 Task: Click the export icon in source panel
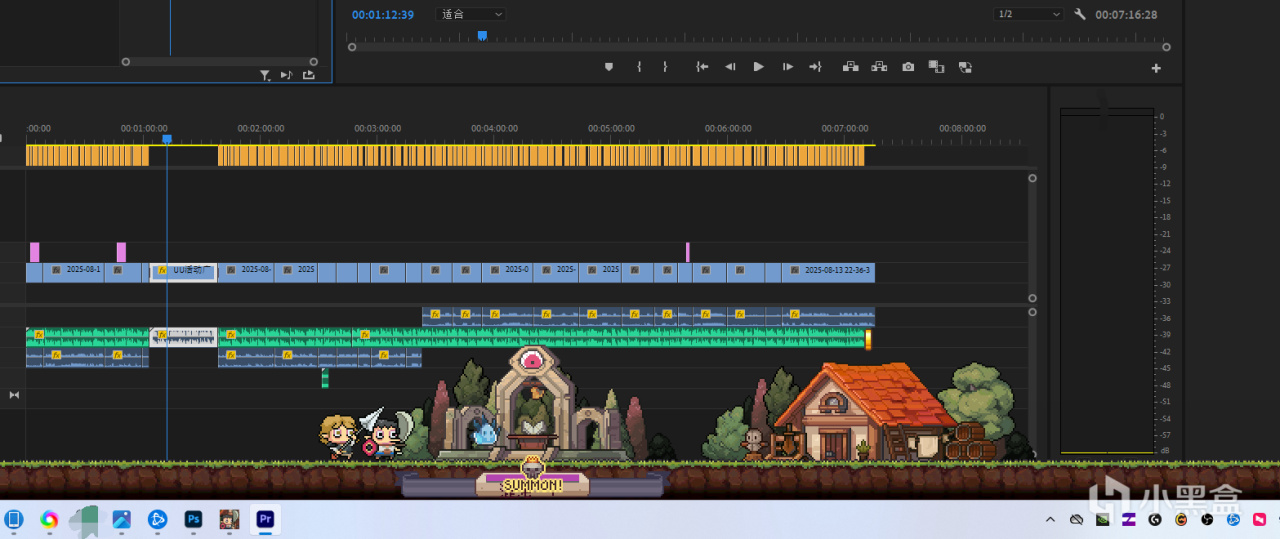308,75
